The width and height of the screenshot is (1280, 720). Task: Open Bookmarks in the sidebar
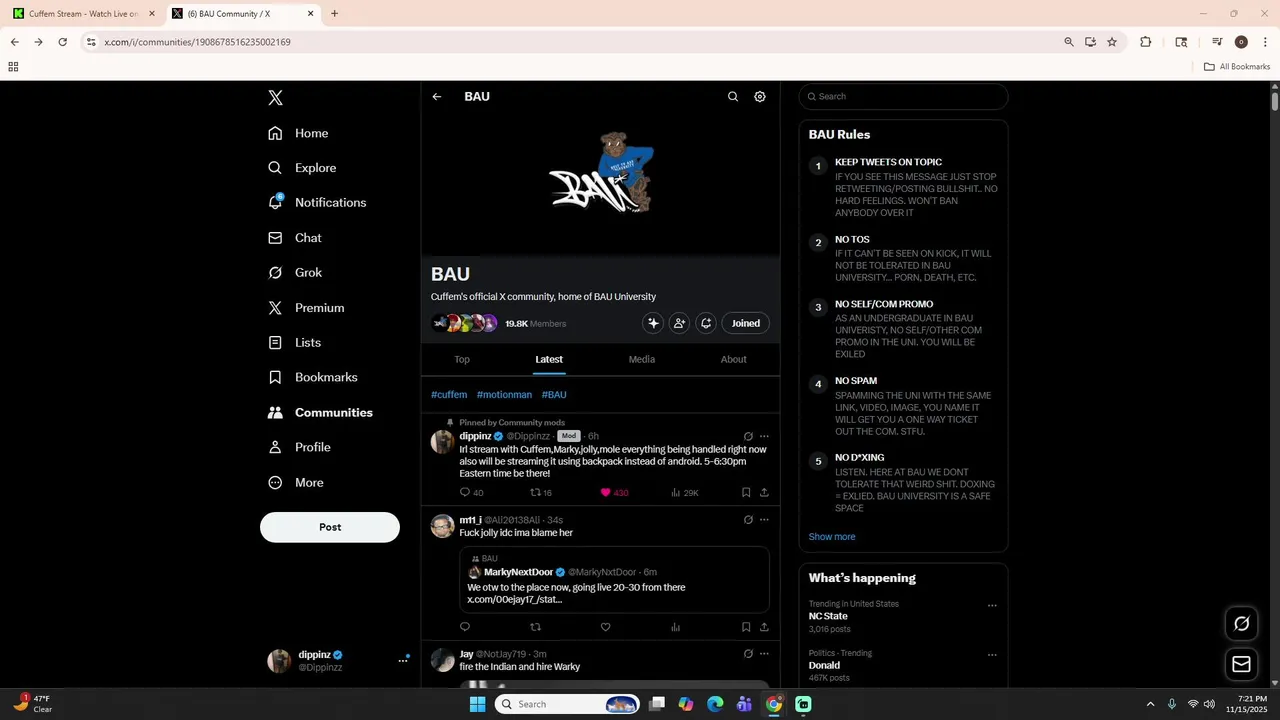click(x=312, y=377)
